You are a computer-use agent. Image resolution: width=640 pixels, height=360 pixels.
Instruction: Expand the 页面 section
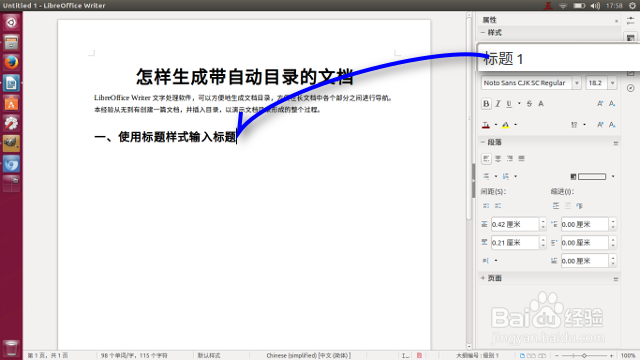483,278
